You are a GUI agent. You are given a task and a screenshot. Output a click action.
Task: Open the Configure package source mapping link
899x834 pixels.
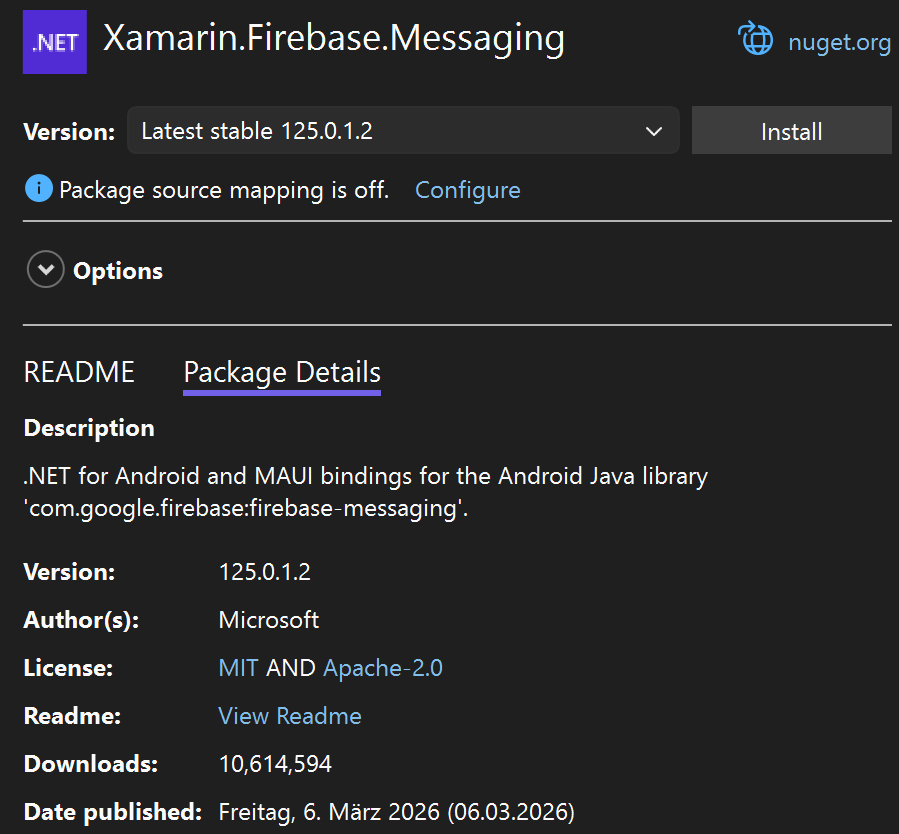(468, 190)
